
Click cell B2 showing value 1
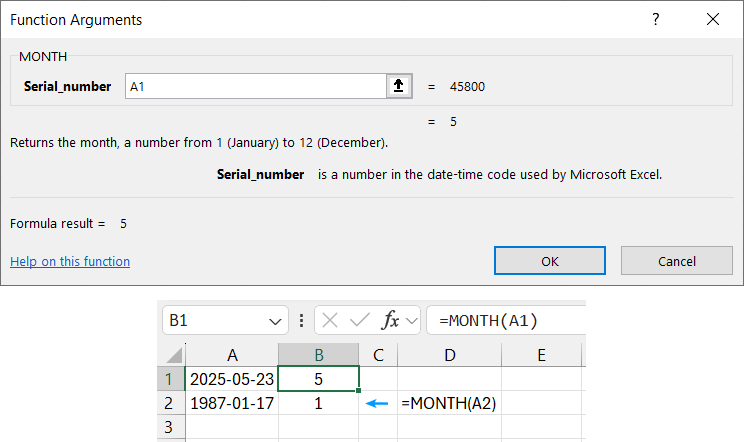point(318,403)
